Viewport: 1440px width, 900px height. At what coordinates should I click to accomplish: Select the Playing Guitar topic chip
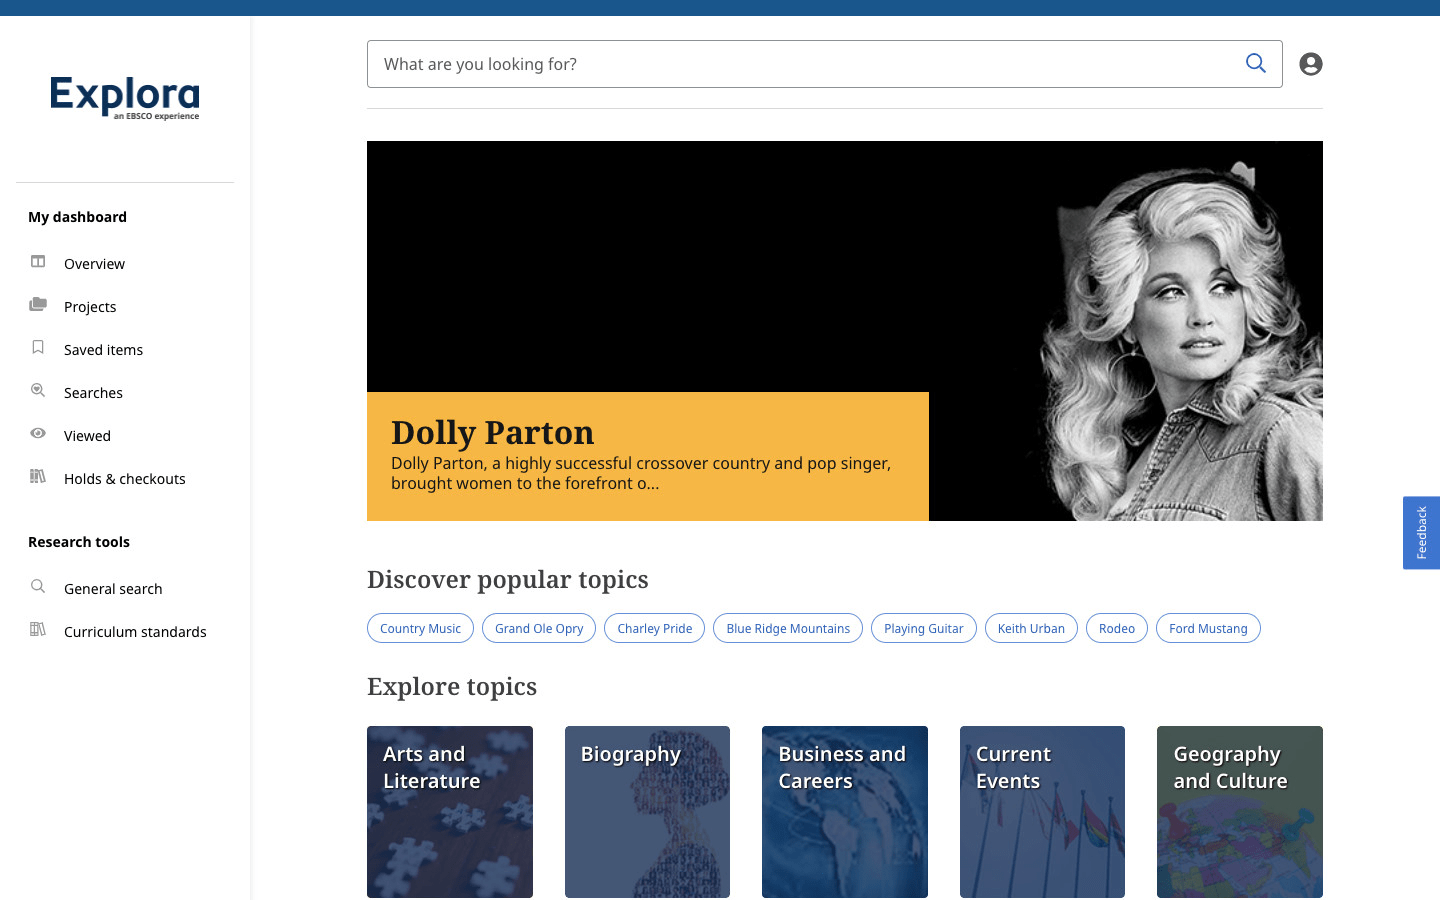[924, 628]
